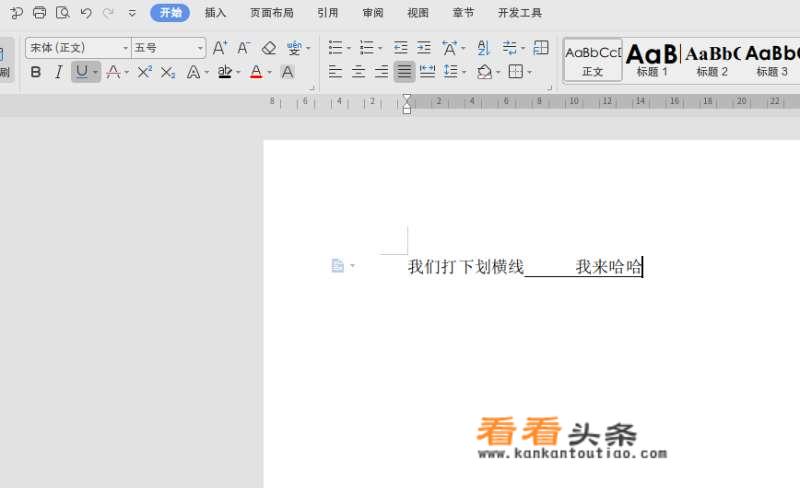
Task: Click the paragraph shading bucket icon
Action: coord(484,72)
